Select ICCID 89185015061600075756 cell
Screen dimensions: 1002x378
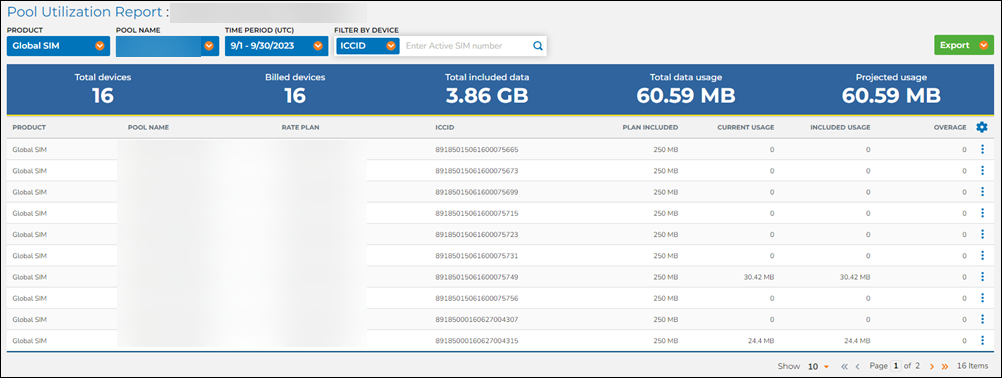(476, 298)
